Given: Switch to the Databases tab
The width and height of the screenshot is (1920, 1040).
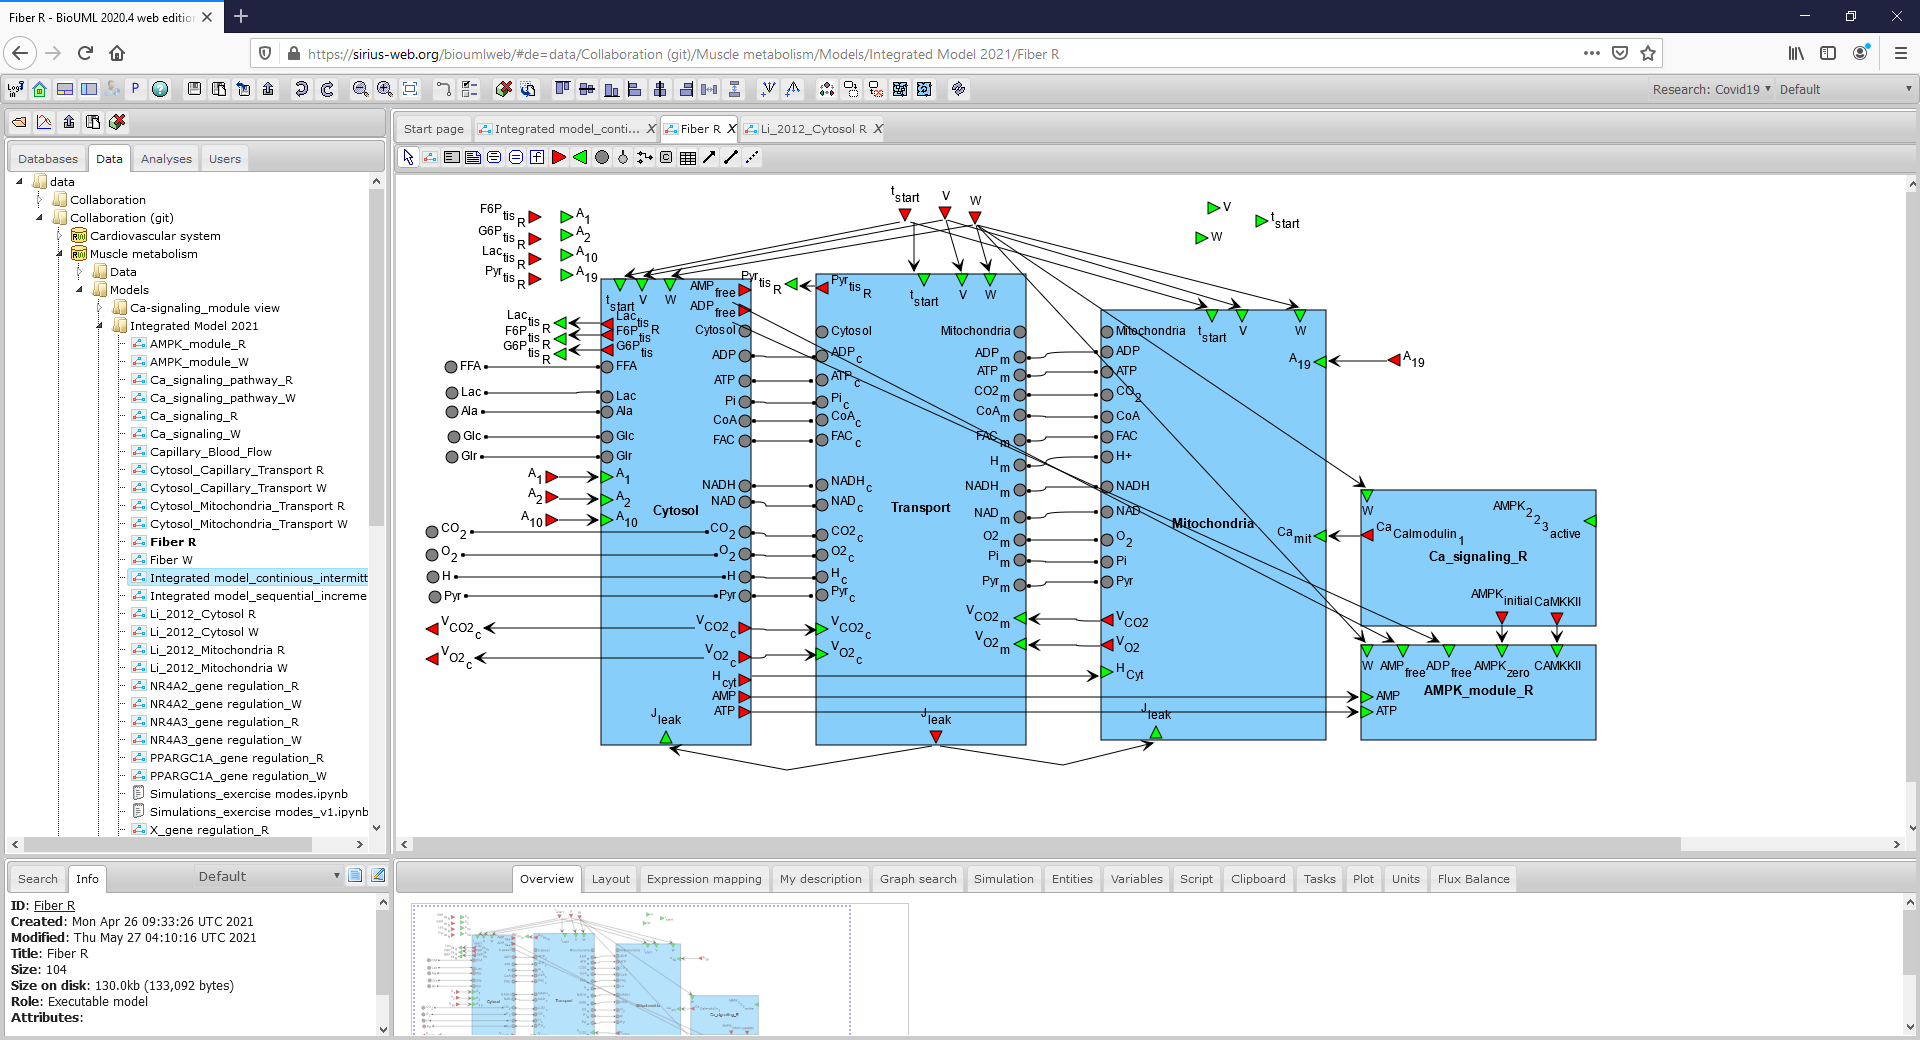Looking at the screenshot, I should point(48,159).
